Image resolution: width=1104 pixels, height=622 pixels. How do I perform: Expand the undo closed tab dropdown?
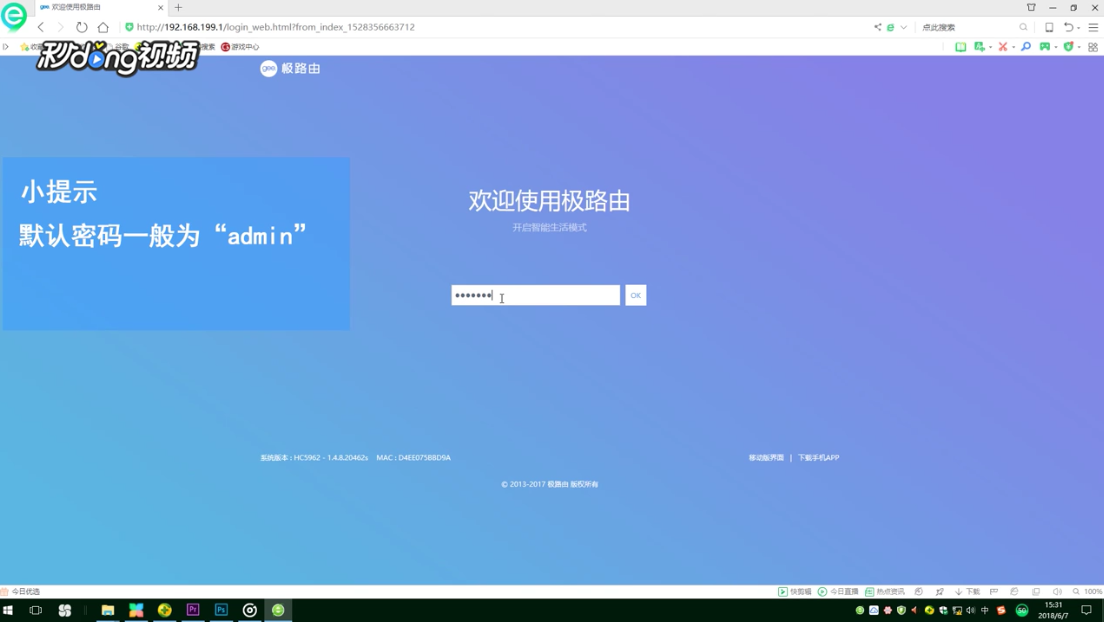pyautogui.click(x=1079, y=28)
